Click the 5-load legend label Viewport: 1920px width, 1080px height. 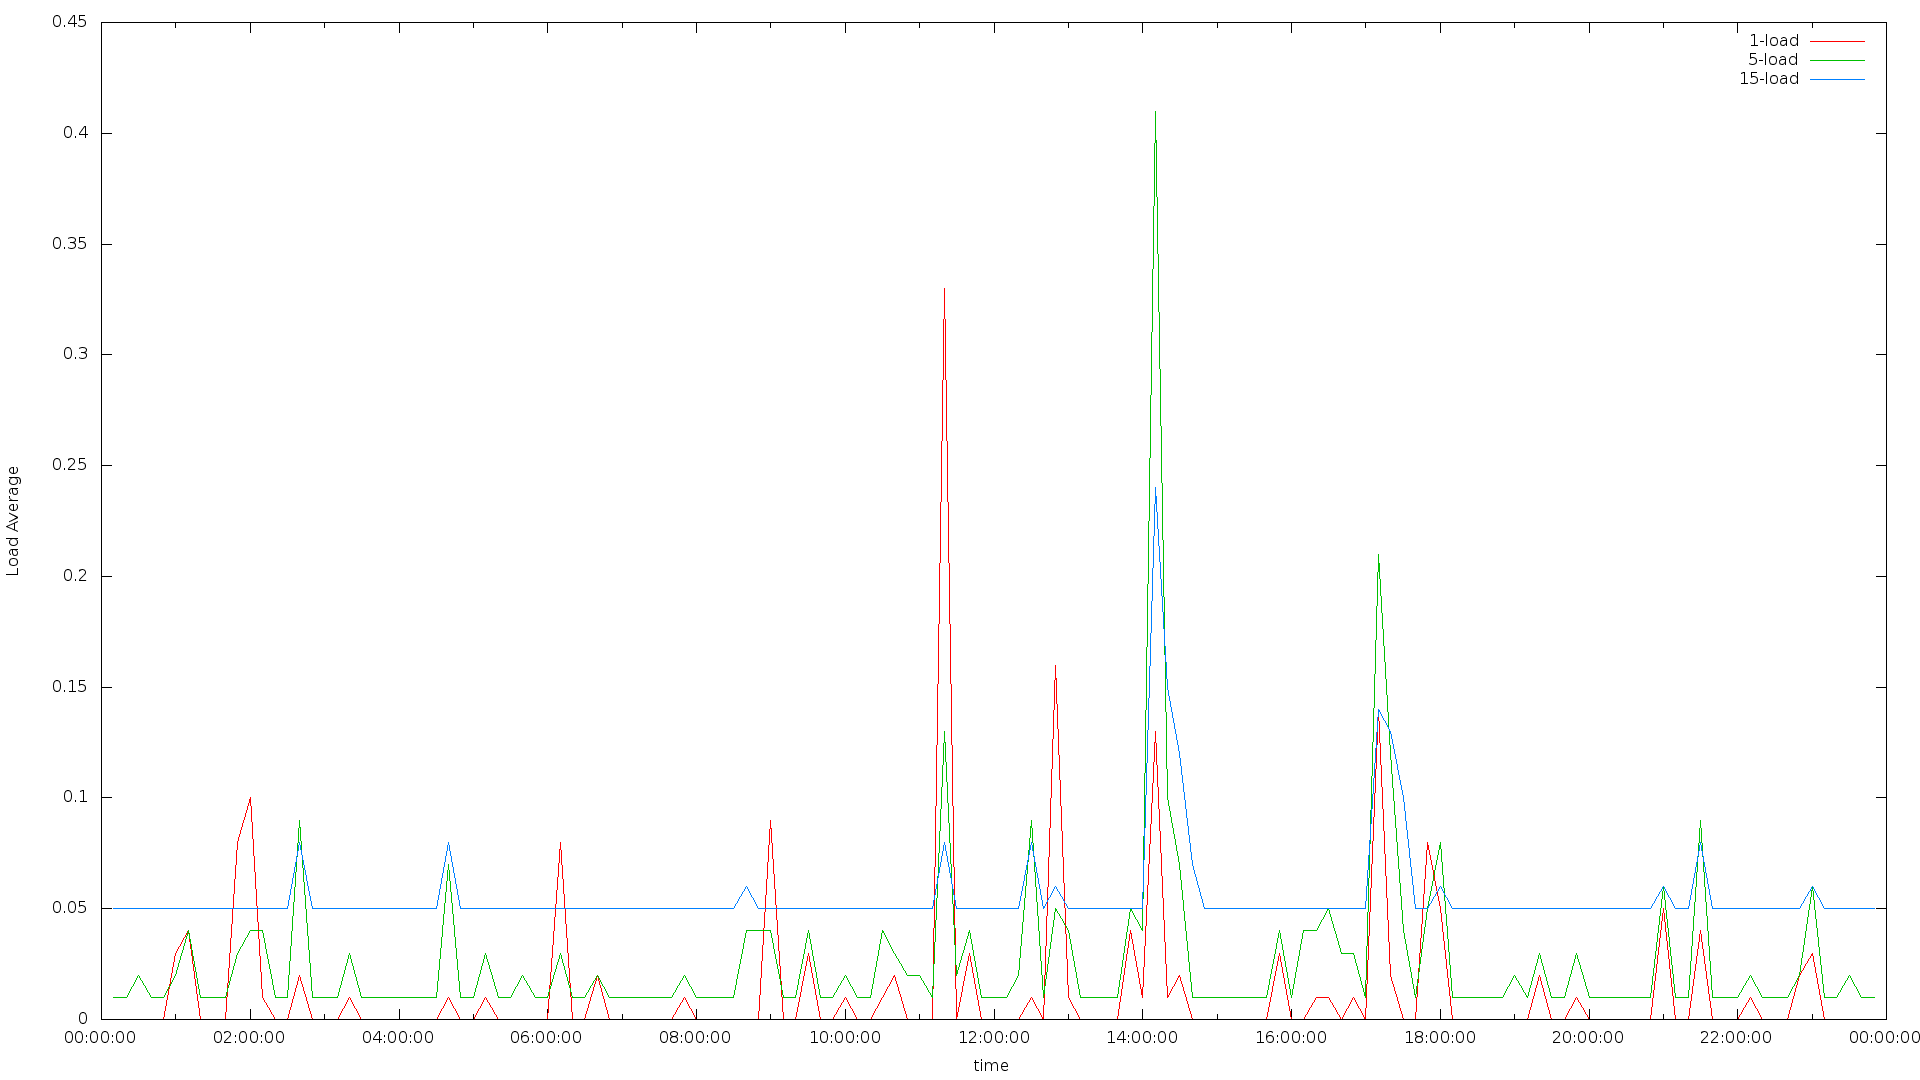point(1773,60)
